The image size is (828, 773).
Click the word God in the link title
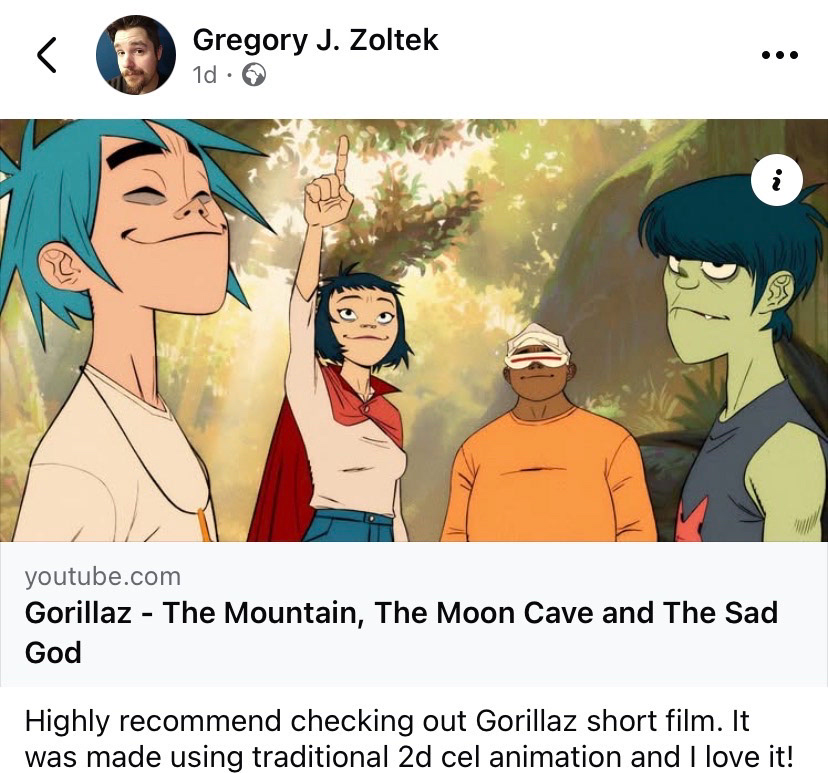pyautogui.click(x=53, y=653)
